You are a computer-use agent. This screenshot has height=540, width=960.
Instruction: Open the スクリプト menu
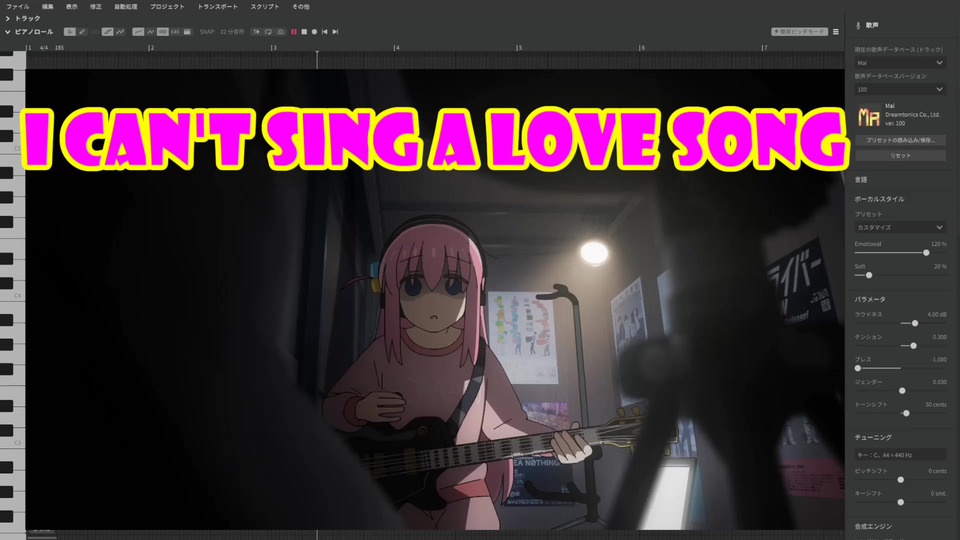(x=264, y=7)
